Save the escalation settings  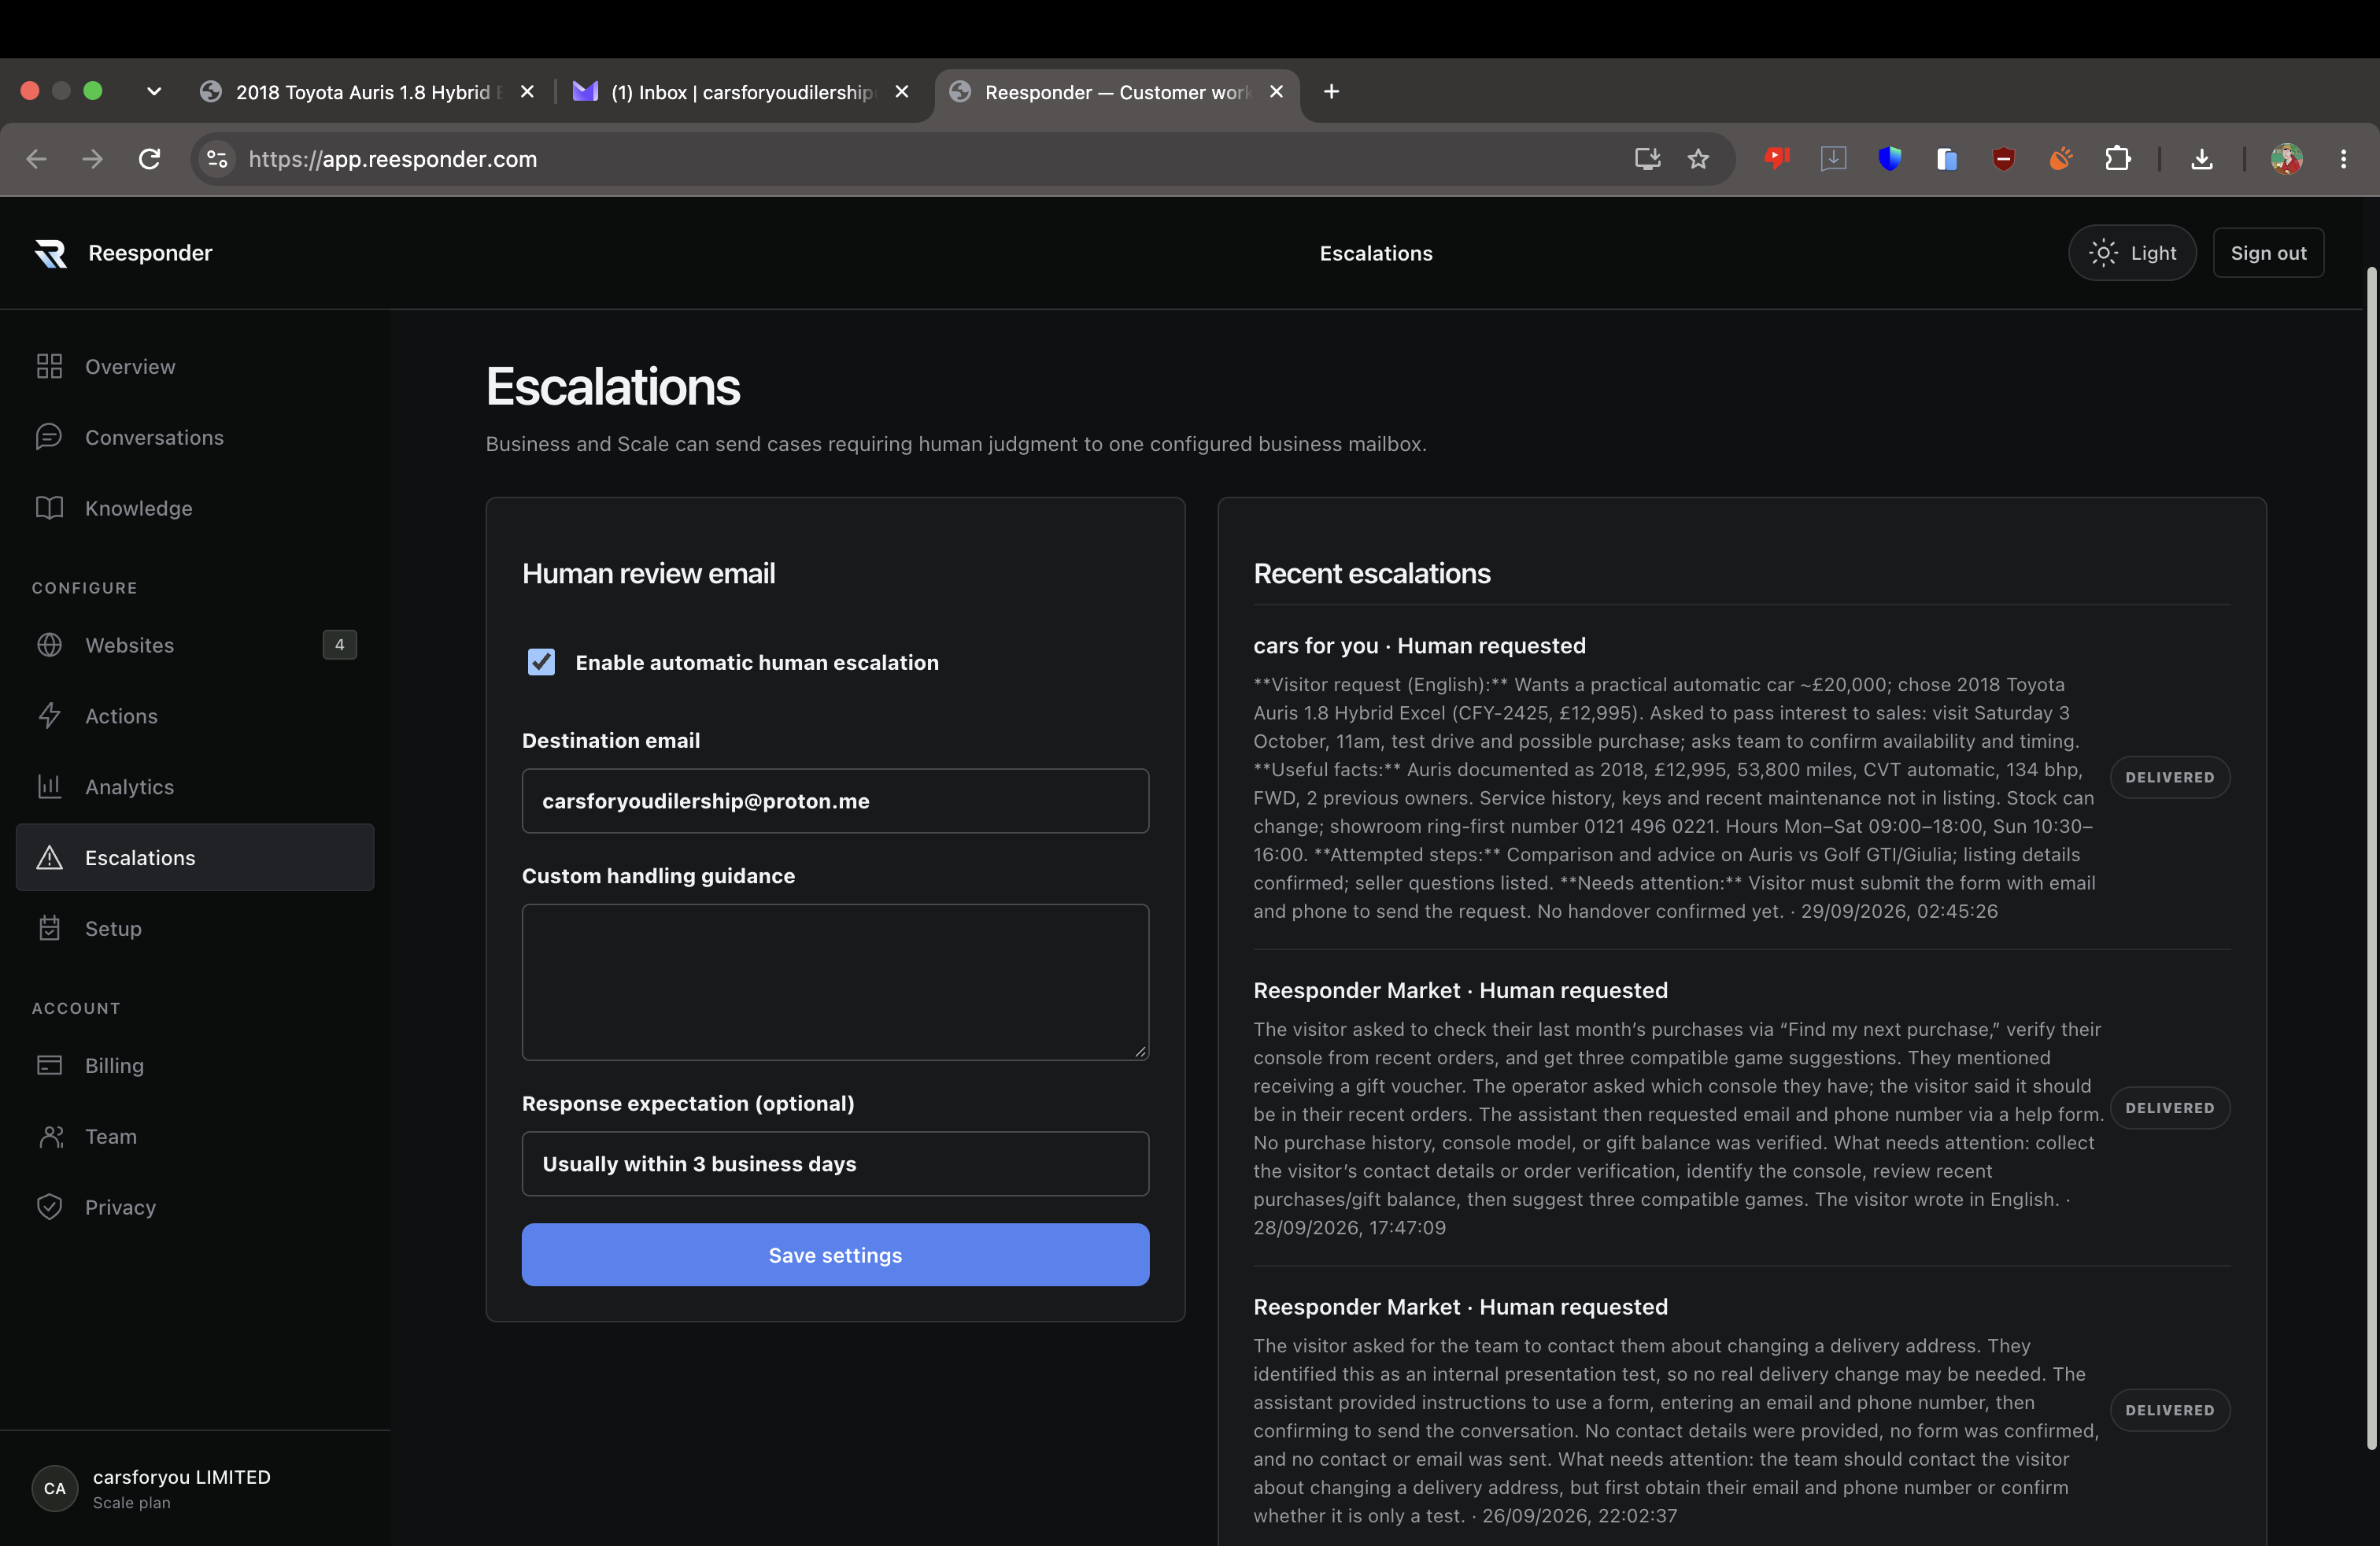coord(835,1255)
